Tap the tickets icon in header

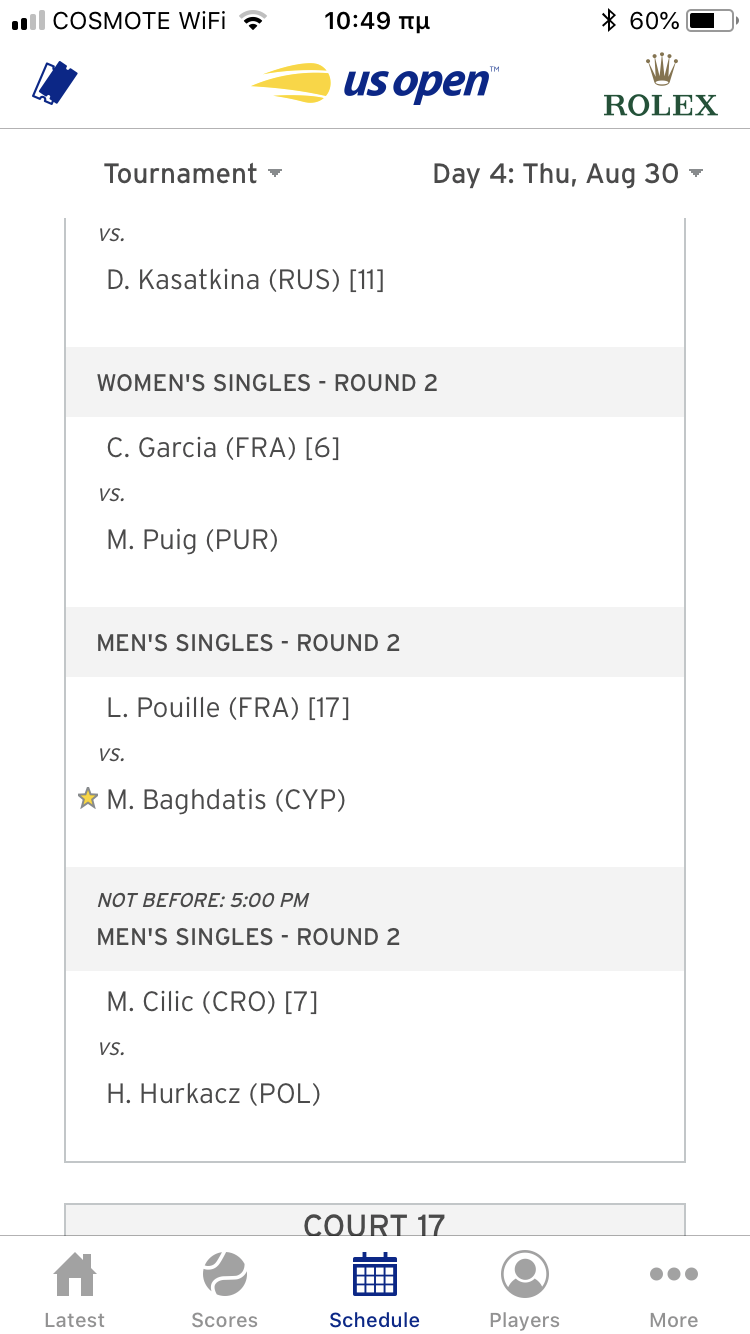click(x=55, y=83)
